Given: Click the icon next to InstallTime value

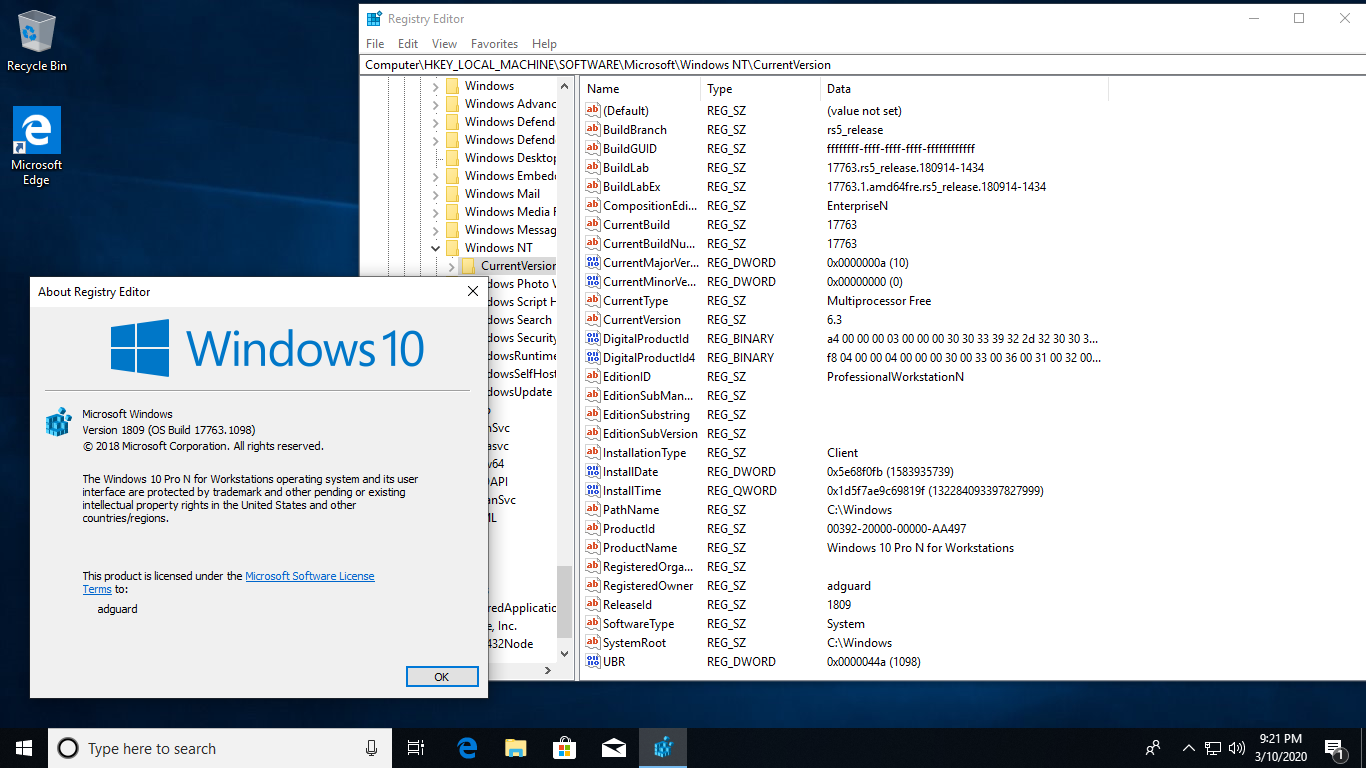Looking at the screenshot, I should click(592, 491).
